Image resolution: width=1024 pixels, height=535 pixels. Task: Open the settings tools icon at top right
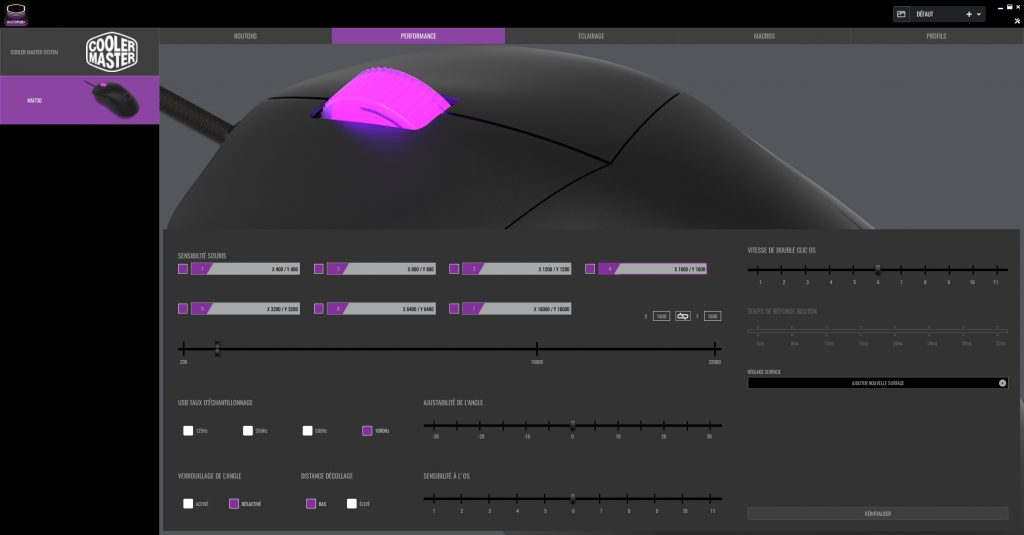[x=1015, y=20]
